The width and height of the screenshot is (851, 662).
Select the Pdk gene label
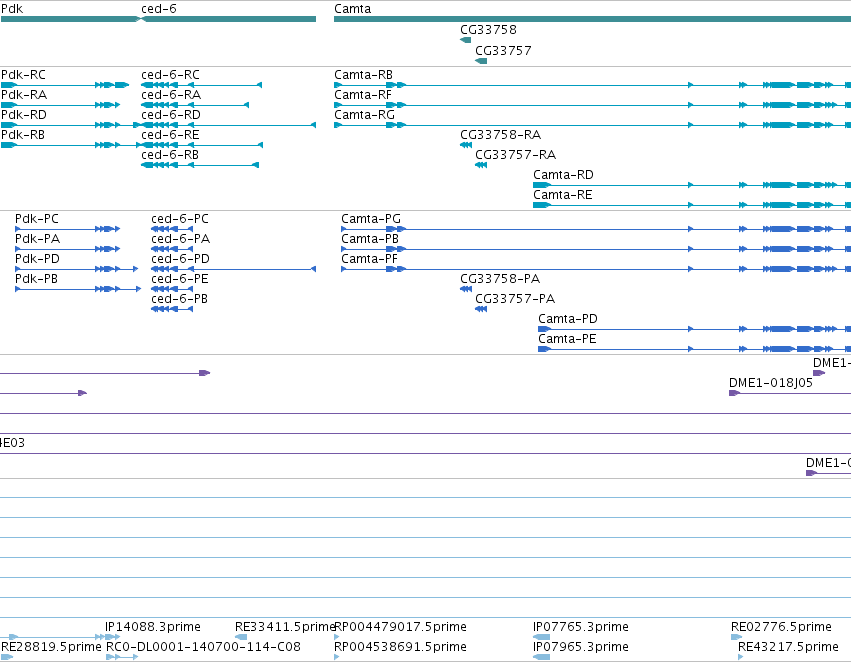tap(12, 9)
